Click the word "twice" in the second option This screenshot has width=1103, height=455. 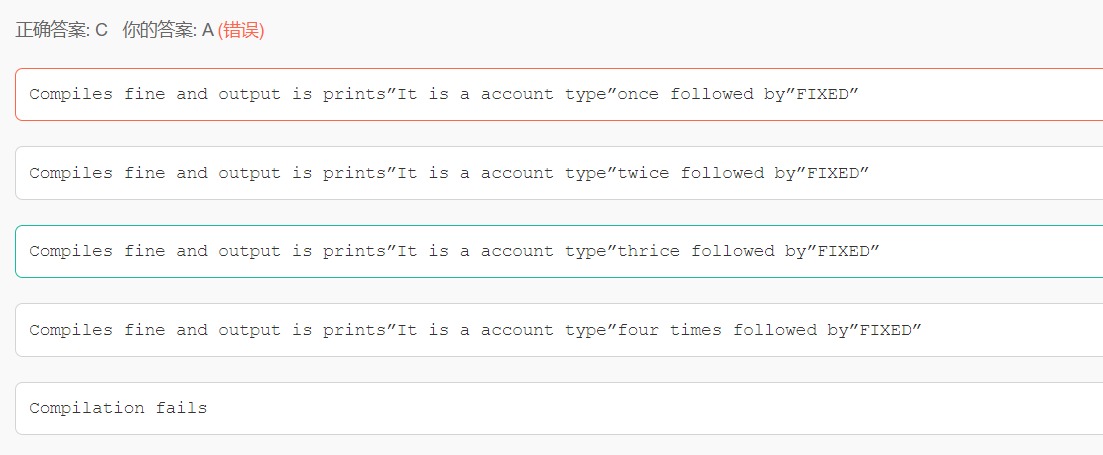[644, 173]
